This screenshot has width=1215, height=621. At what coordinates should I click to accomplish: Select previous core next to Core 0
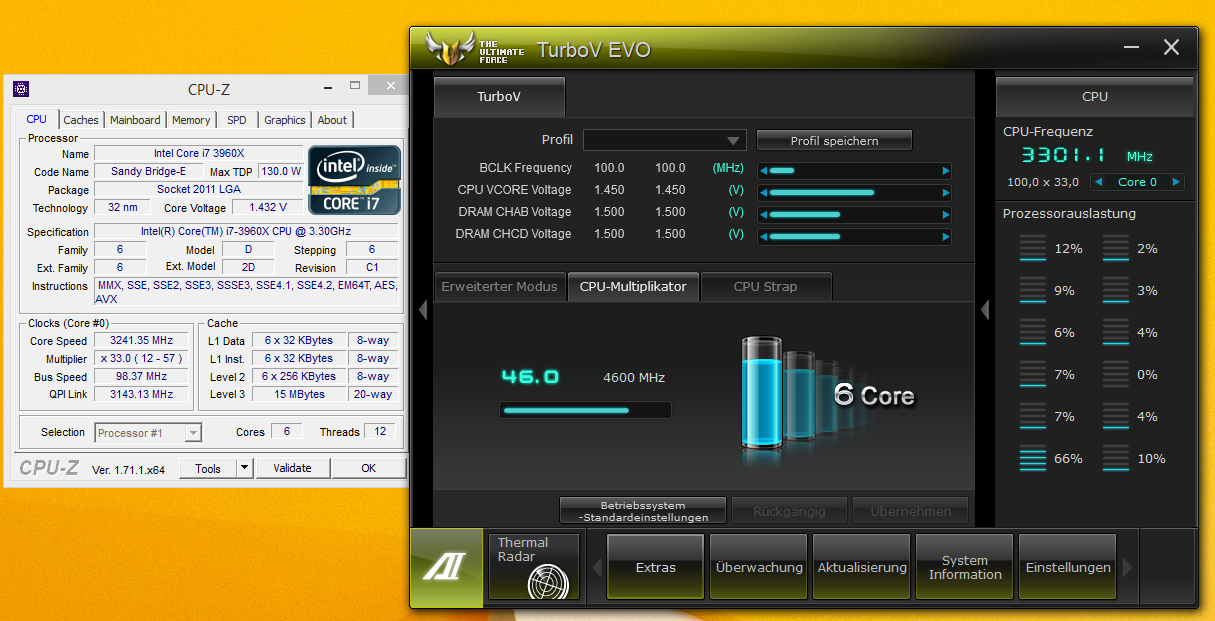[x=1098, y=182]
